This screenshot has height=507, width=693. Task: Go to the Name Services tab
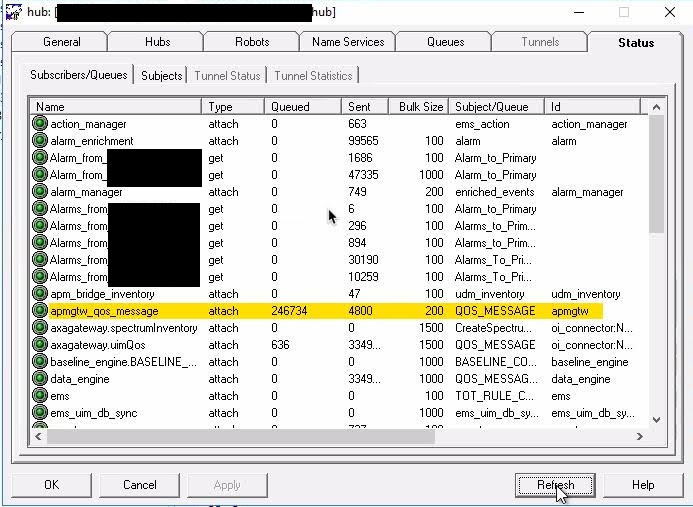348,42
